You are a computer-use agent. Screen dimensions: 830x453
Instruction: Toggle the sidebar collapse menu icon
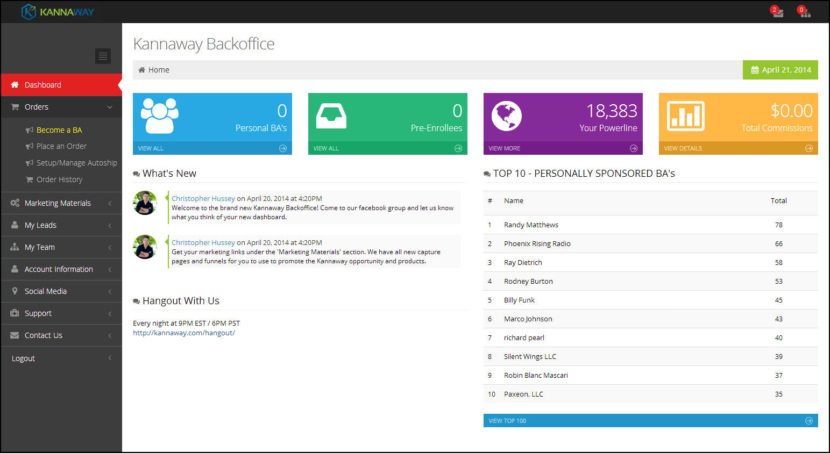point(103,56)
